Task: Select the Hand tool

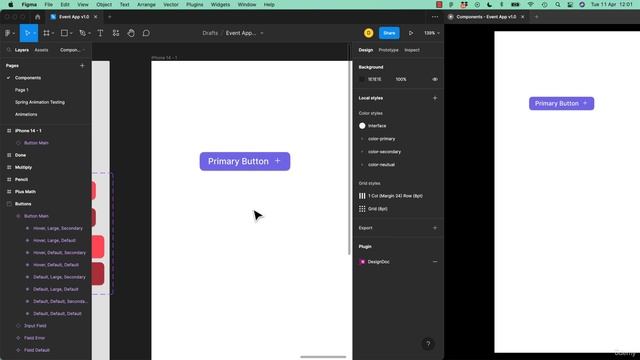Action: (131, 33)
